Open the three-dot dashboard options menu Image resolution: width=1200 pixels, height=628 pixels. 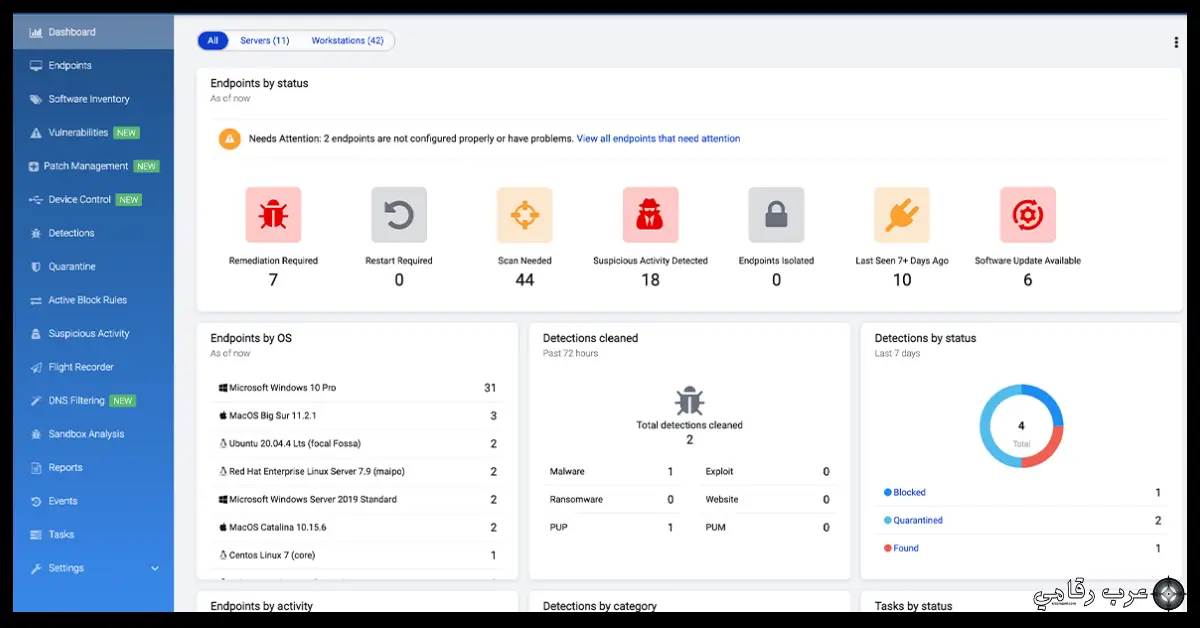[1176, 42]
